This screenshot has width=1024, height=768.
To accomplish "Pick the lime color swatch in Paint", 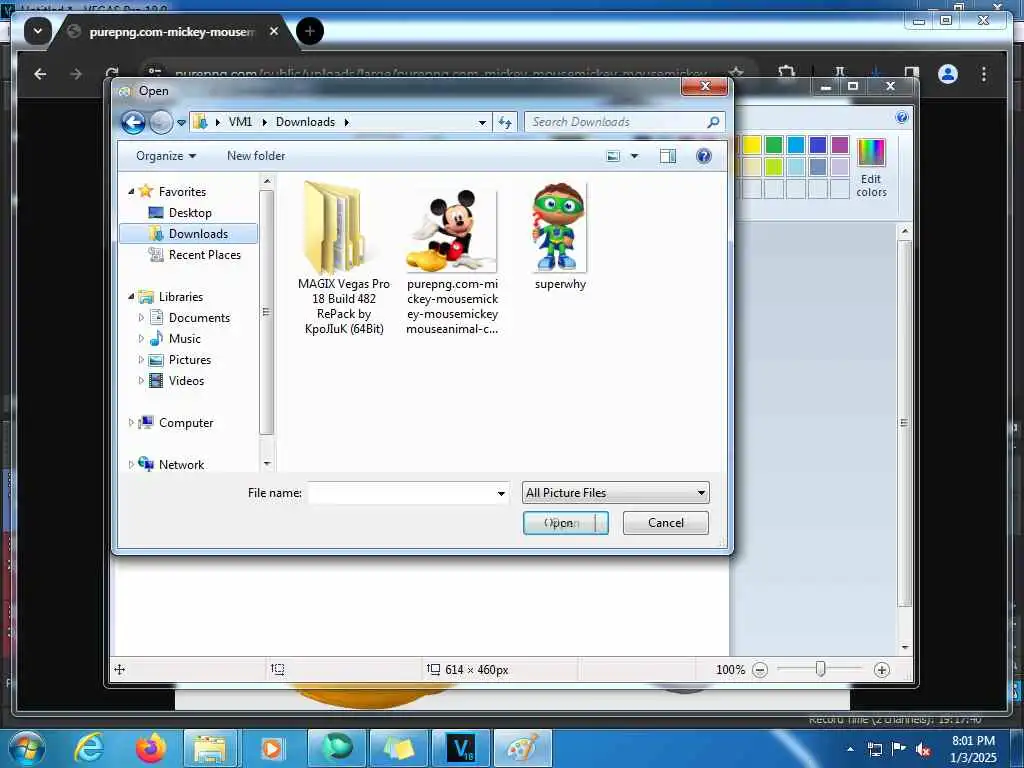I will point(774,167).
